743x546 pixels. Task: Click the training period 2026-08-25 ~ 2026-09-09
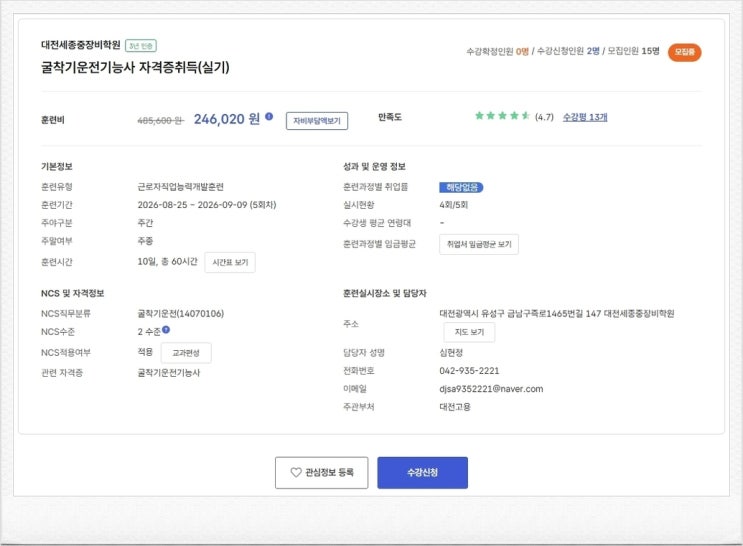pos(192,205)
